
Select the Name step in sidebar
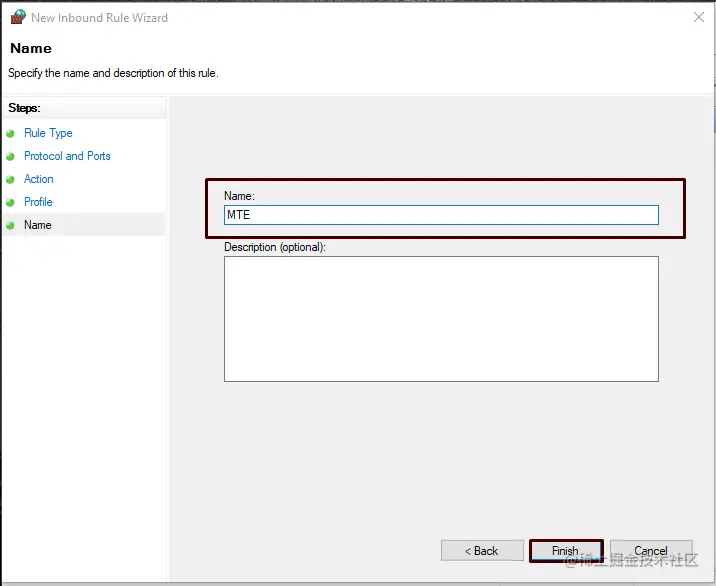click(x=37, y=225)
